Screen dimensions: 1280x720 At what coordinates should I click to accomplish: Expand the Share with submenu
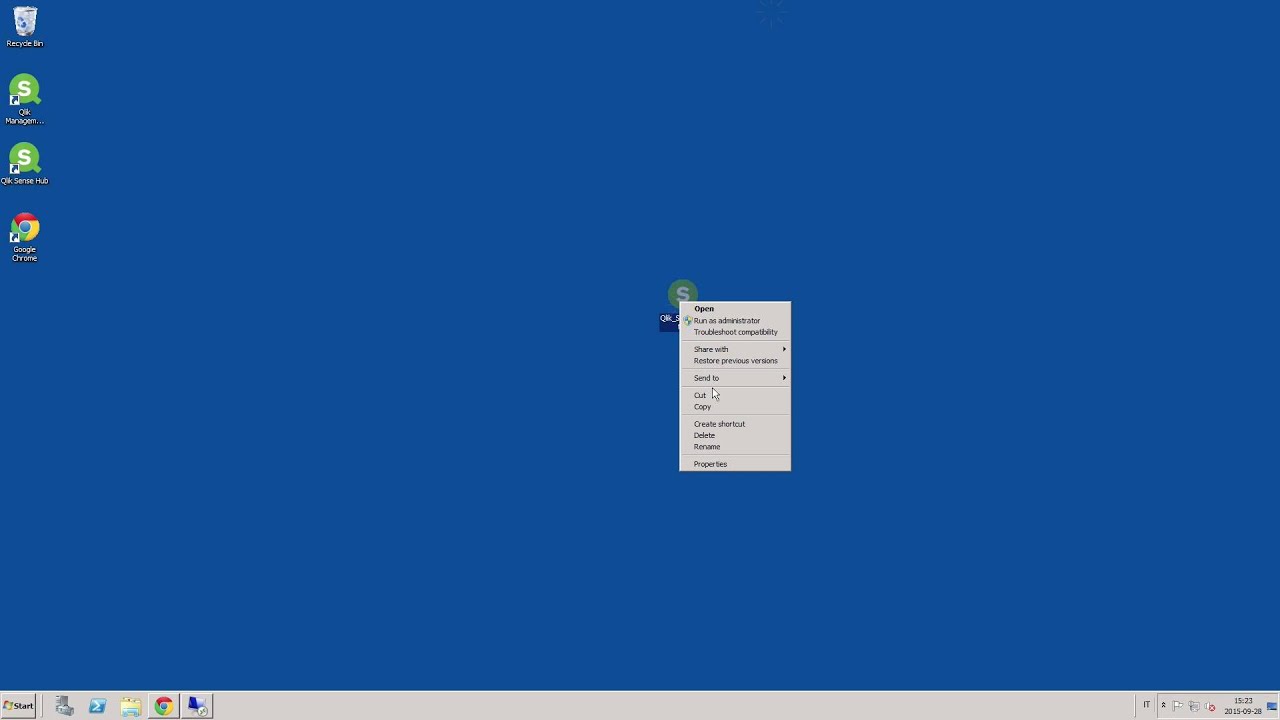coord(735,349)
